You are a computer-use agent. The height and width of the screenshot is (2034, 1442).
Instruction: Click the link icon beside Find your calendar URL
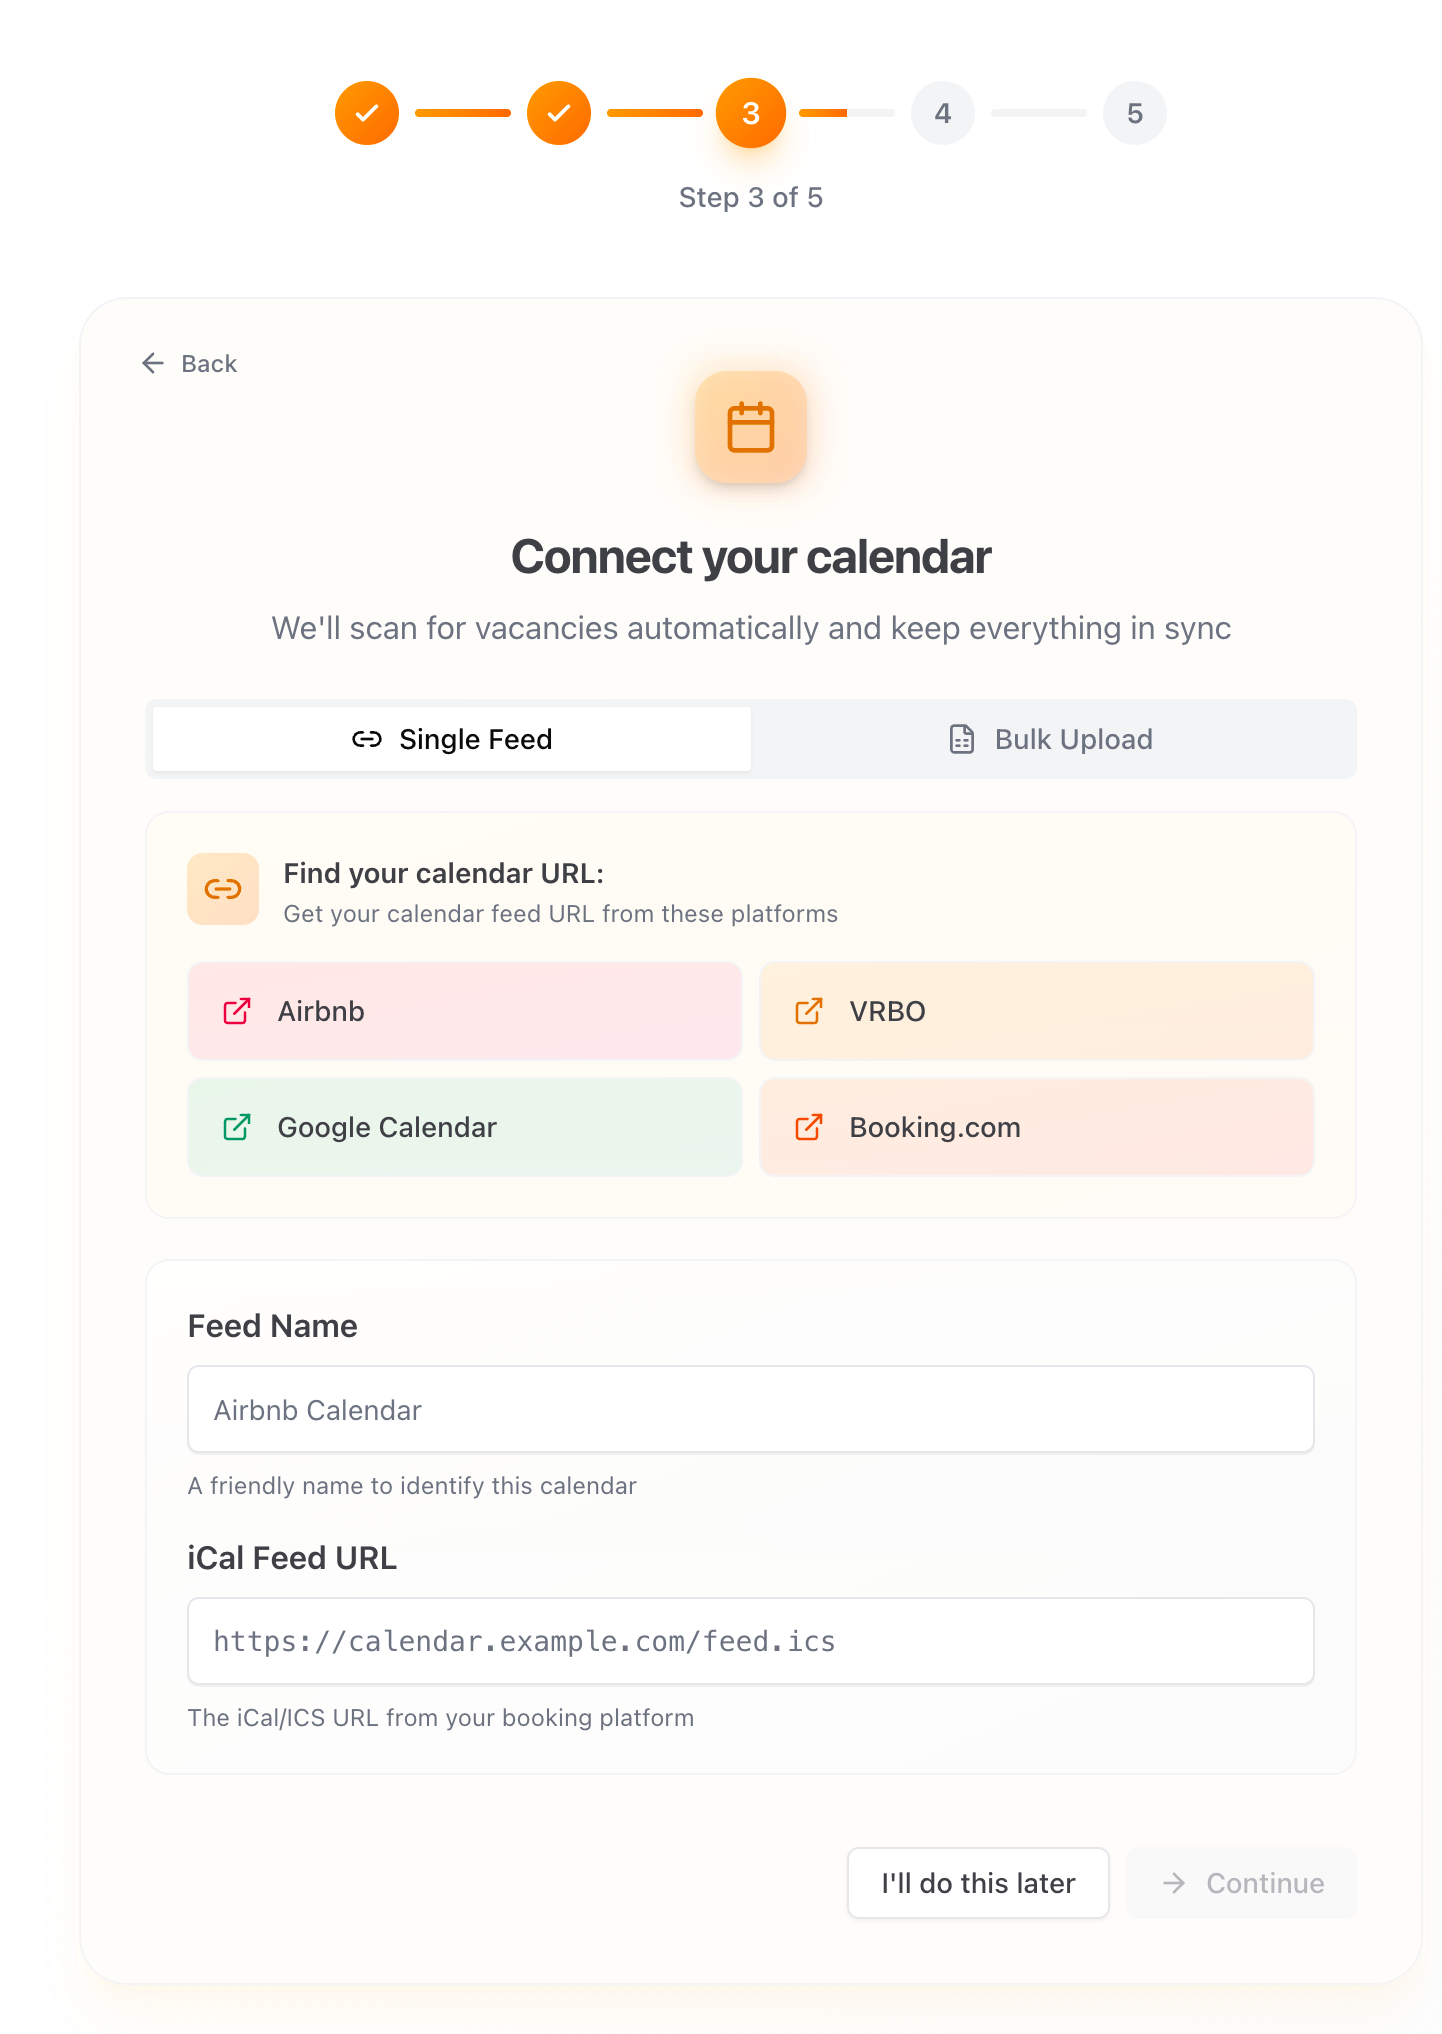(x=222, y=888)
